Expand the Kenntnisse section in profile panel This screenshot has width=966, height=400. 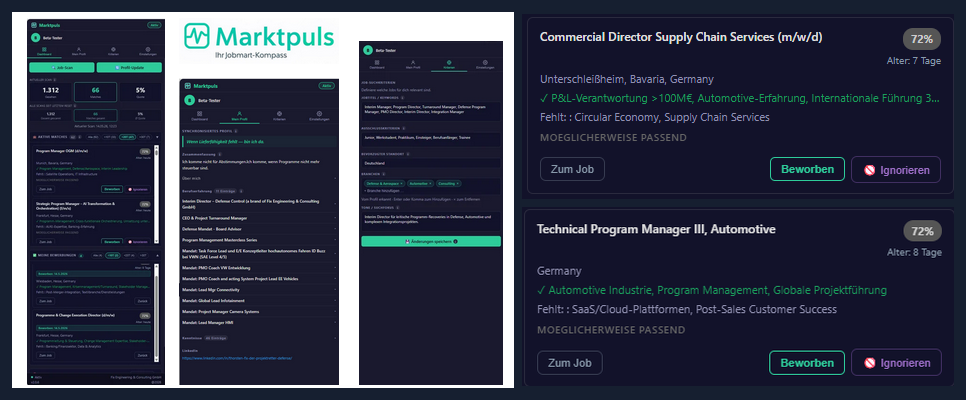tap(259, 338)
